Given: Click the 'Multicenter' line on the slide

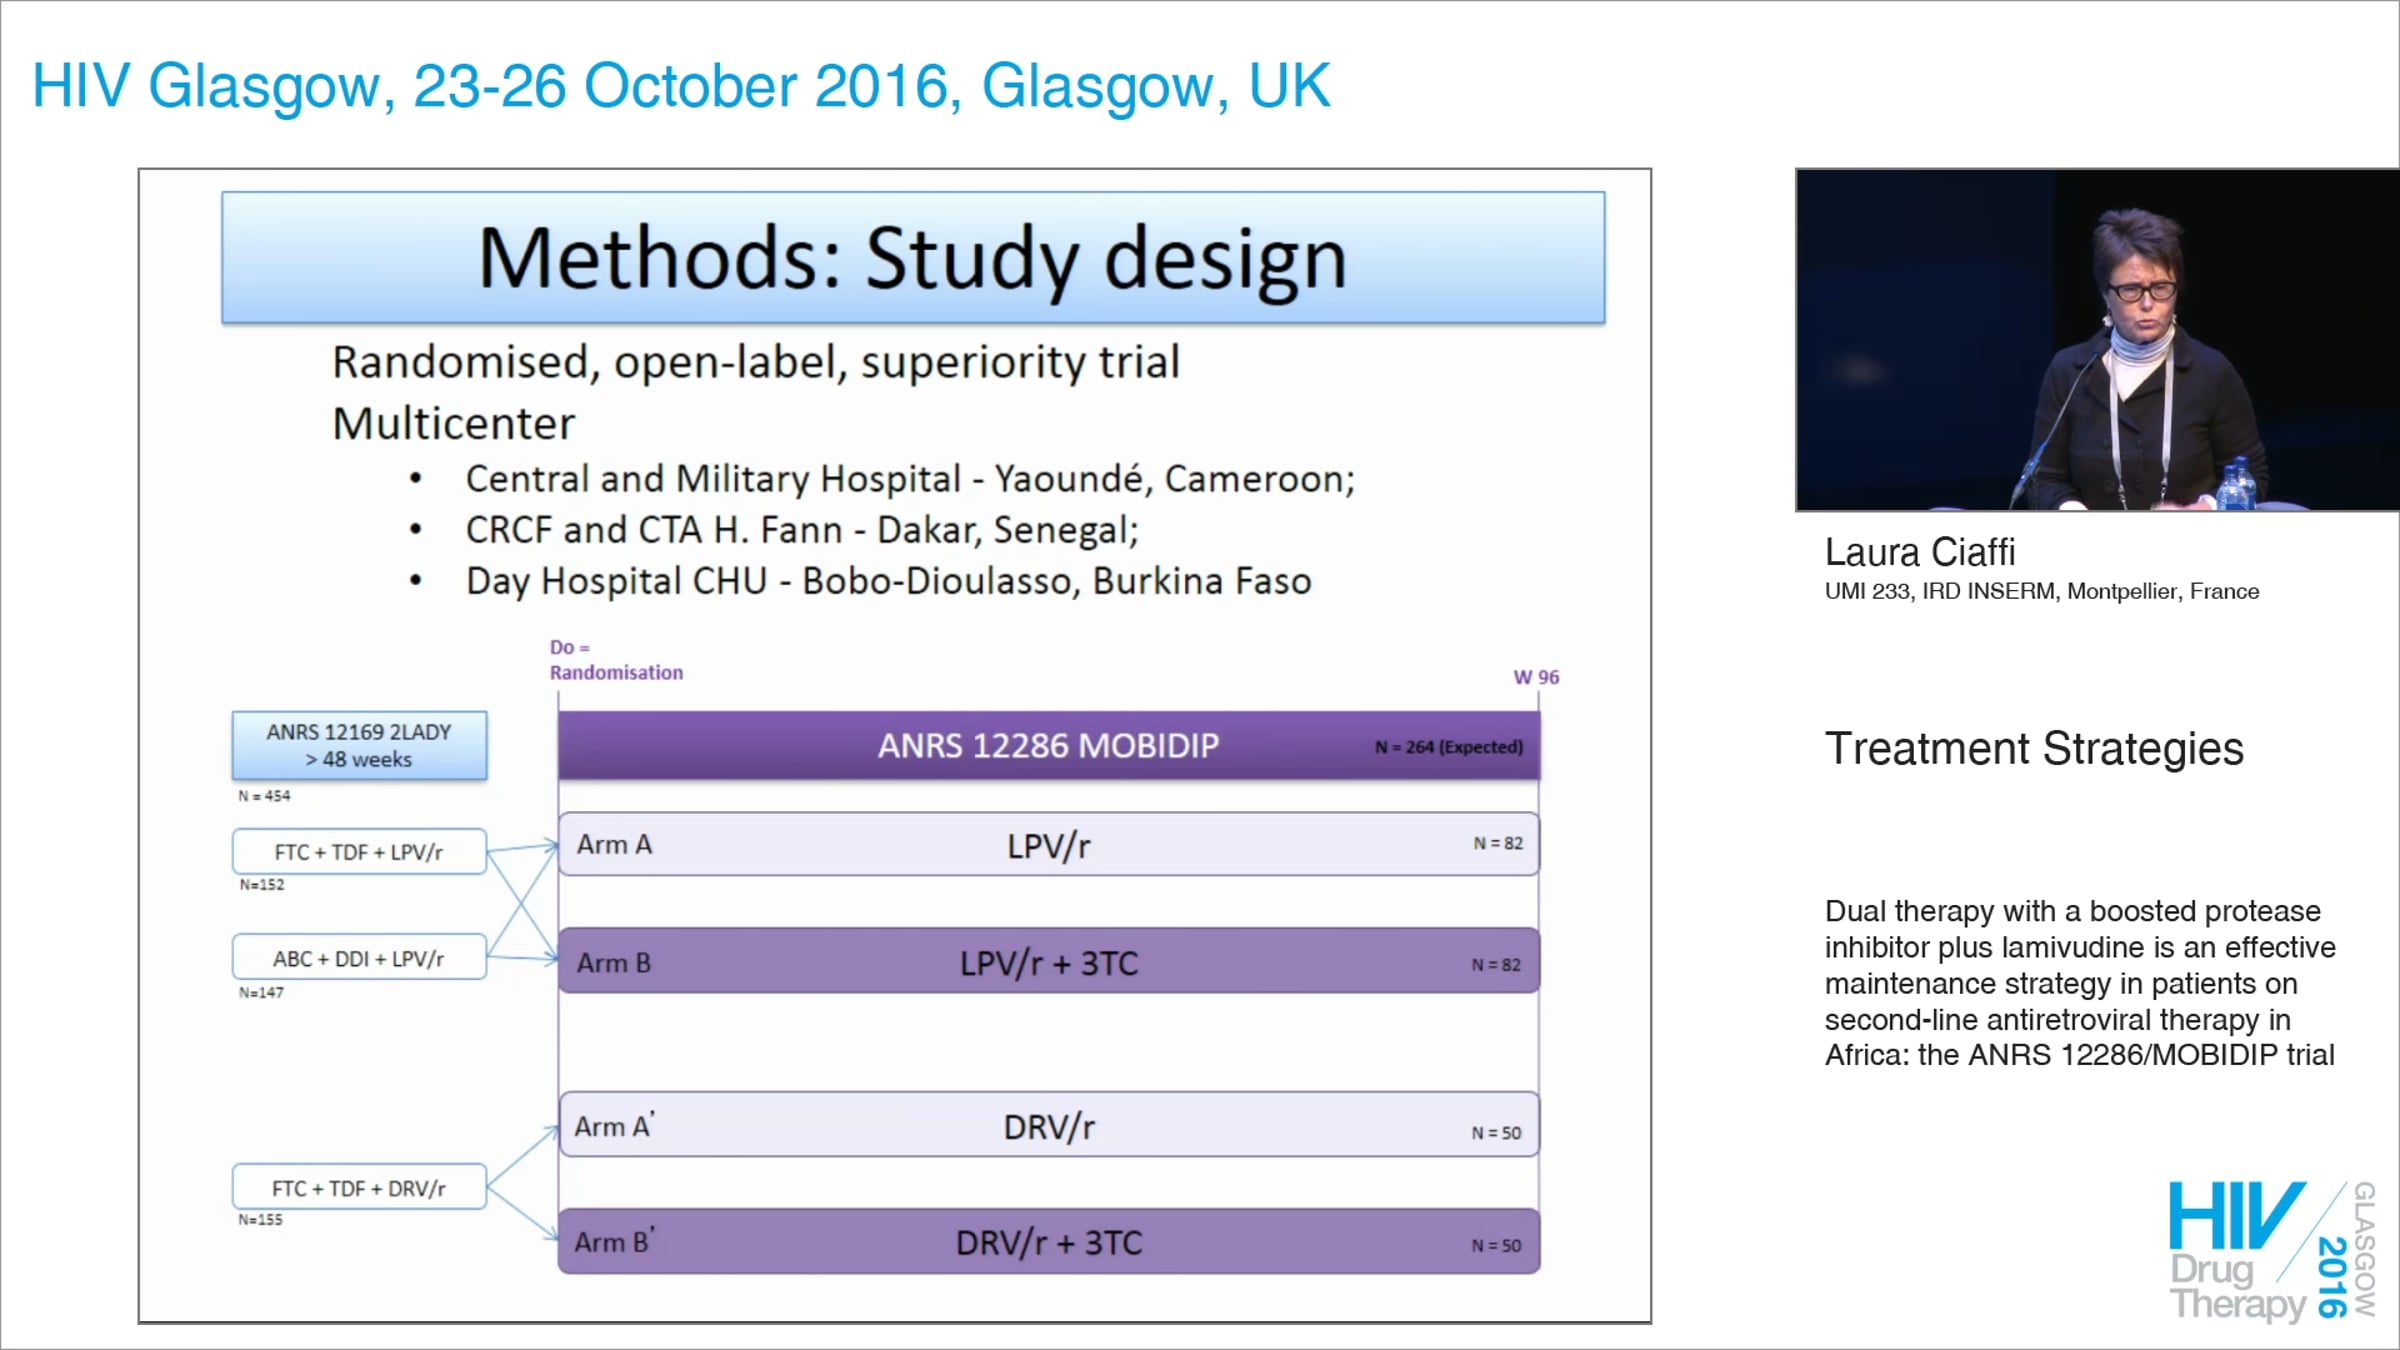Looking at the screenshot, I should tap(454, 424).
